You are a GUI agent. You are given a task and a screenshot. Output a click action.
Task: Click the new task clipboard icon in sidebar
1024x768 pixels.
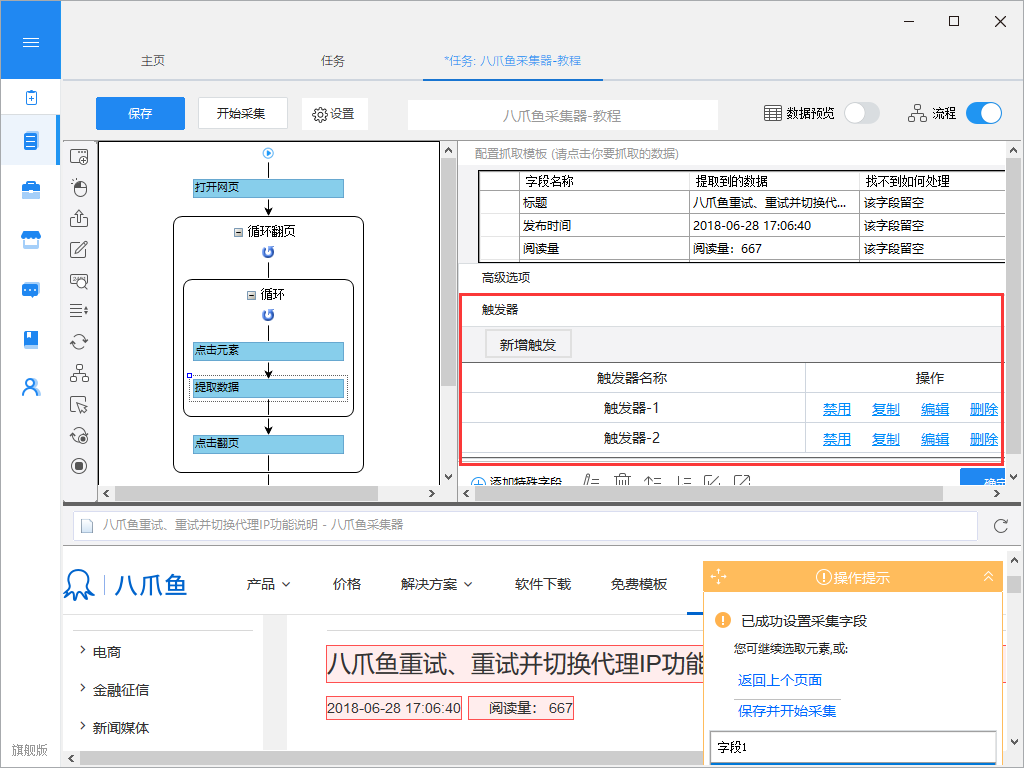pos(31,97)
